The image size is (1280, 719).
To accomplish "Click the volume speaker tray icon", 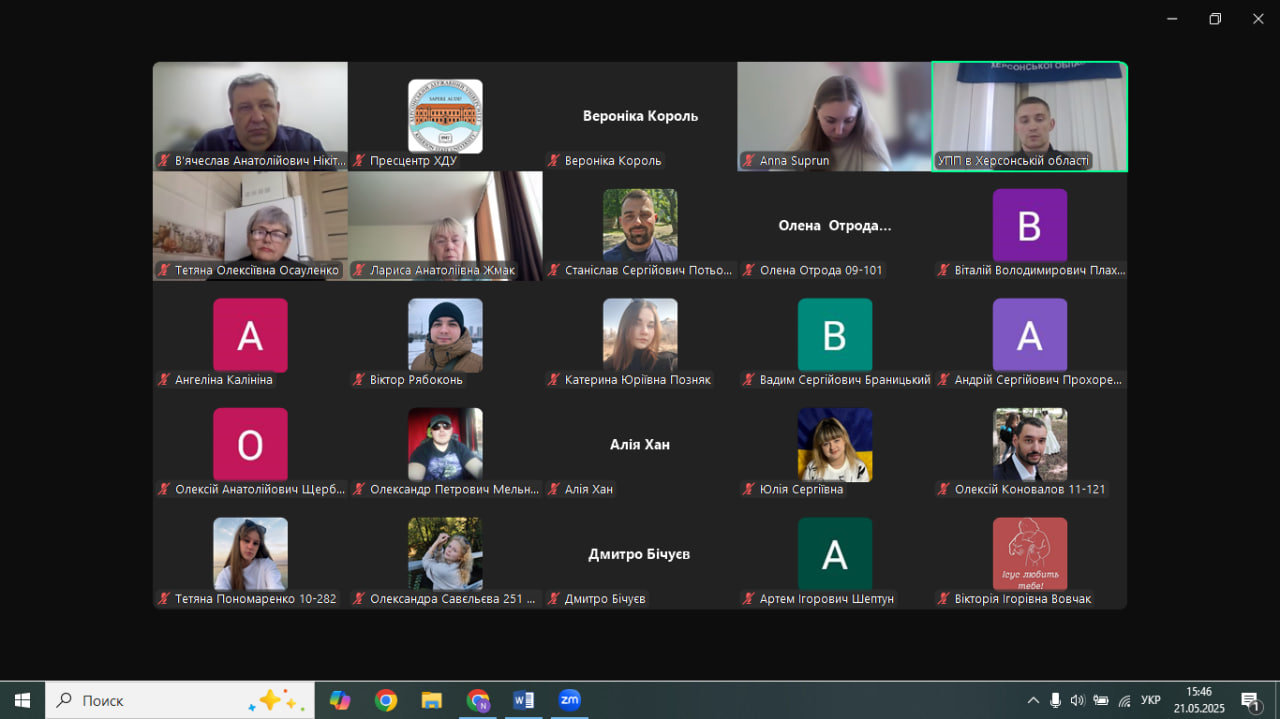I will pos(1077,700).
